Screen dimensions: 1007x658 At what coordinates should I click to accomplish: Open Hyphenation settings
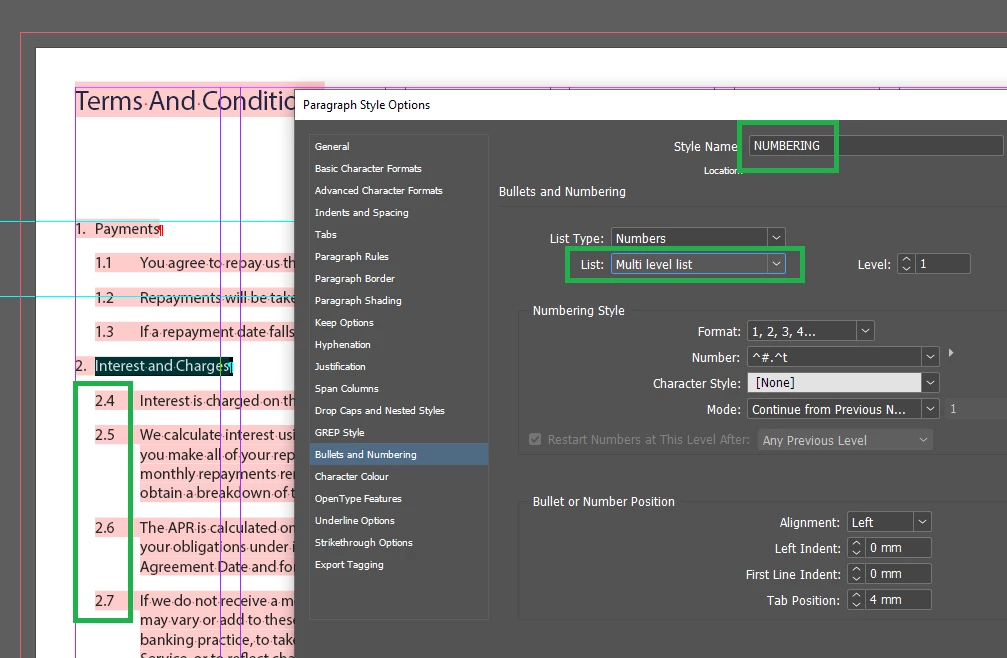tap(342, 345)
